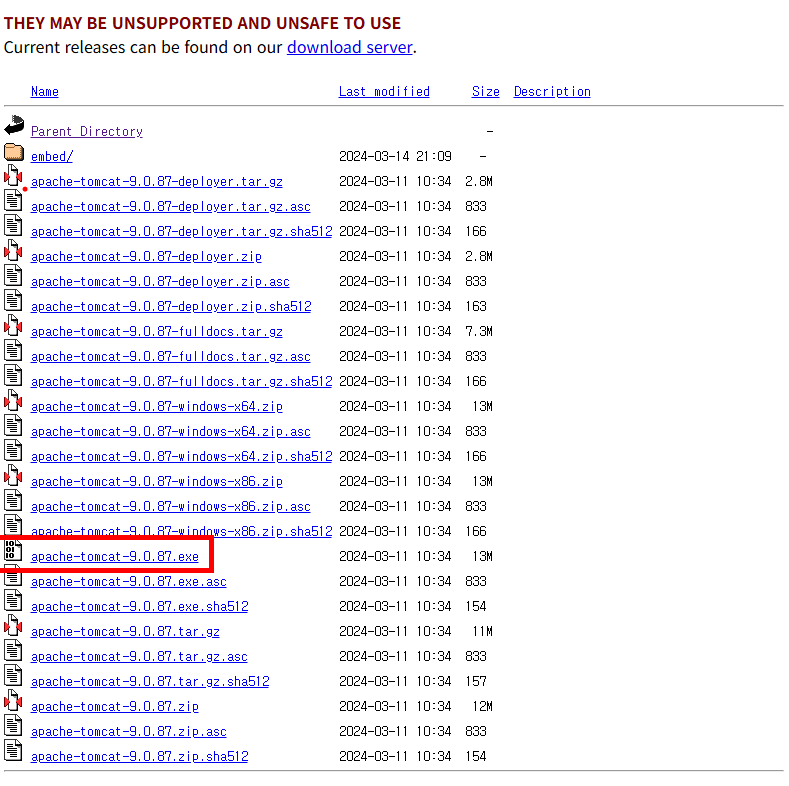Image resolution: width=789 pixels, height=786 pixels.
Task: Click the 2024-03-14 21:09 date for embed/
Action: pos(395,156)
